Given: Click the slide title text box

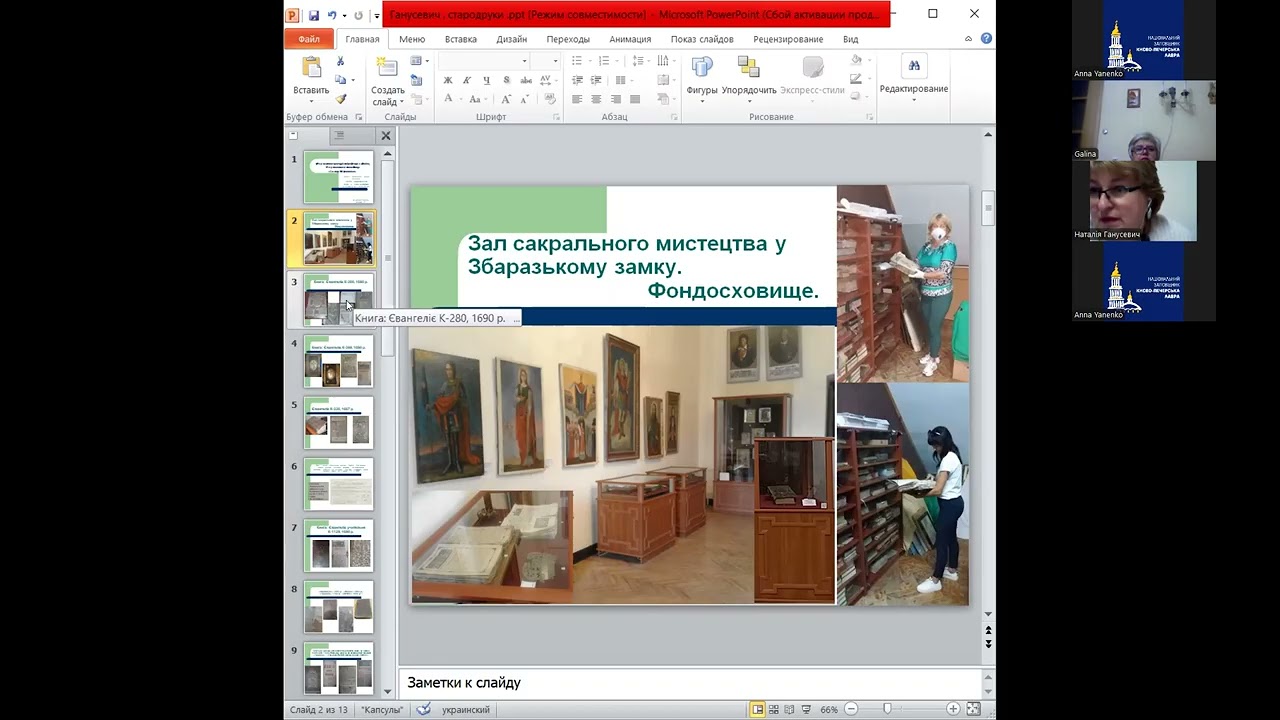Looking at the screenshot, I should point(643,267).
